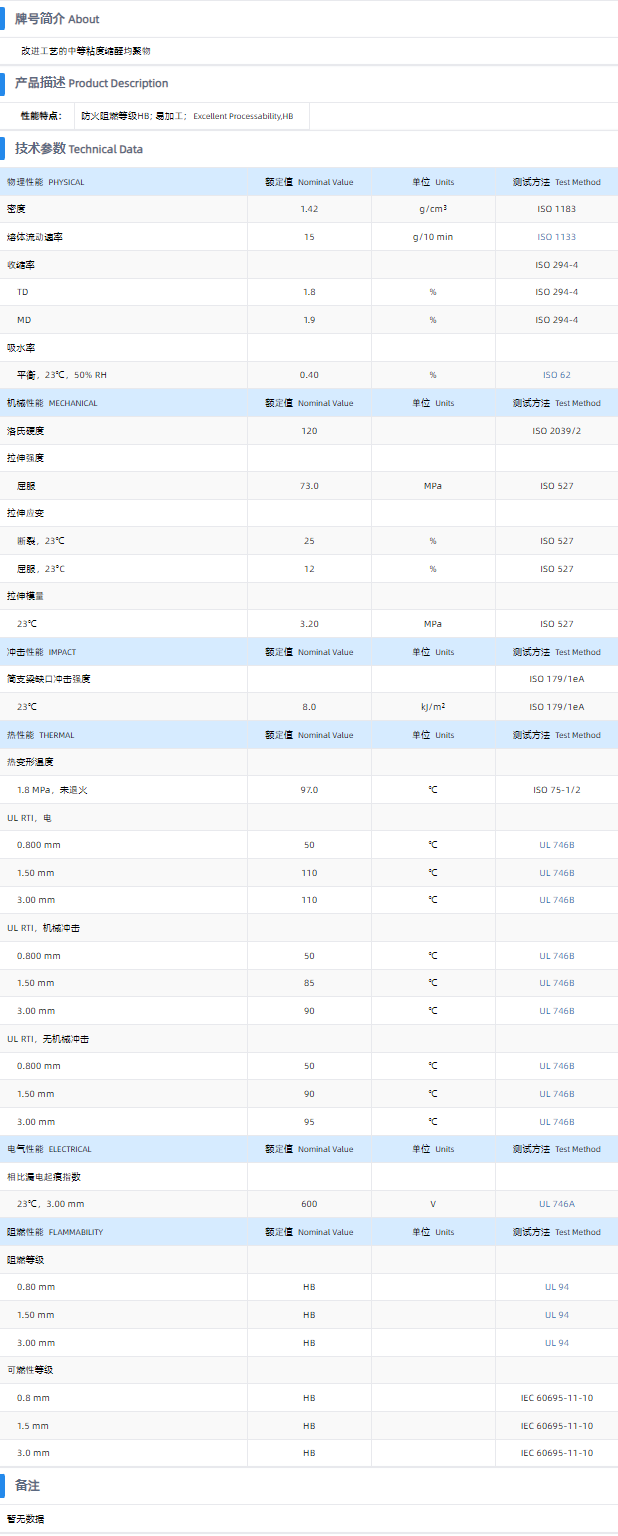Click the 备注 section heading
The height and width of the screenshot is (1536, 618).
click(x=27, y=1486)
